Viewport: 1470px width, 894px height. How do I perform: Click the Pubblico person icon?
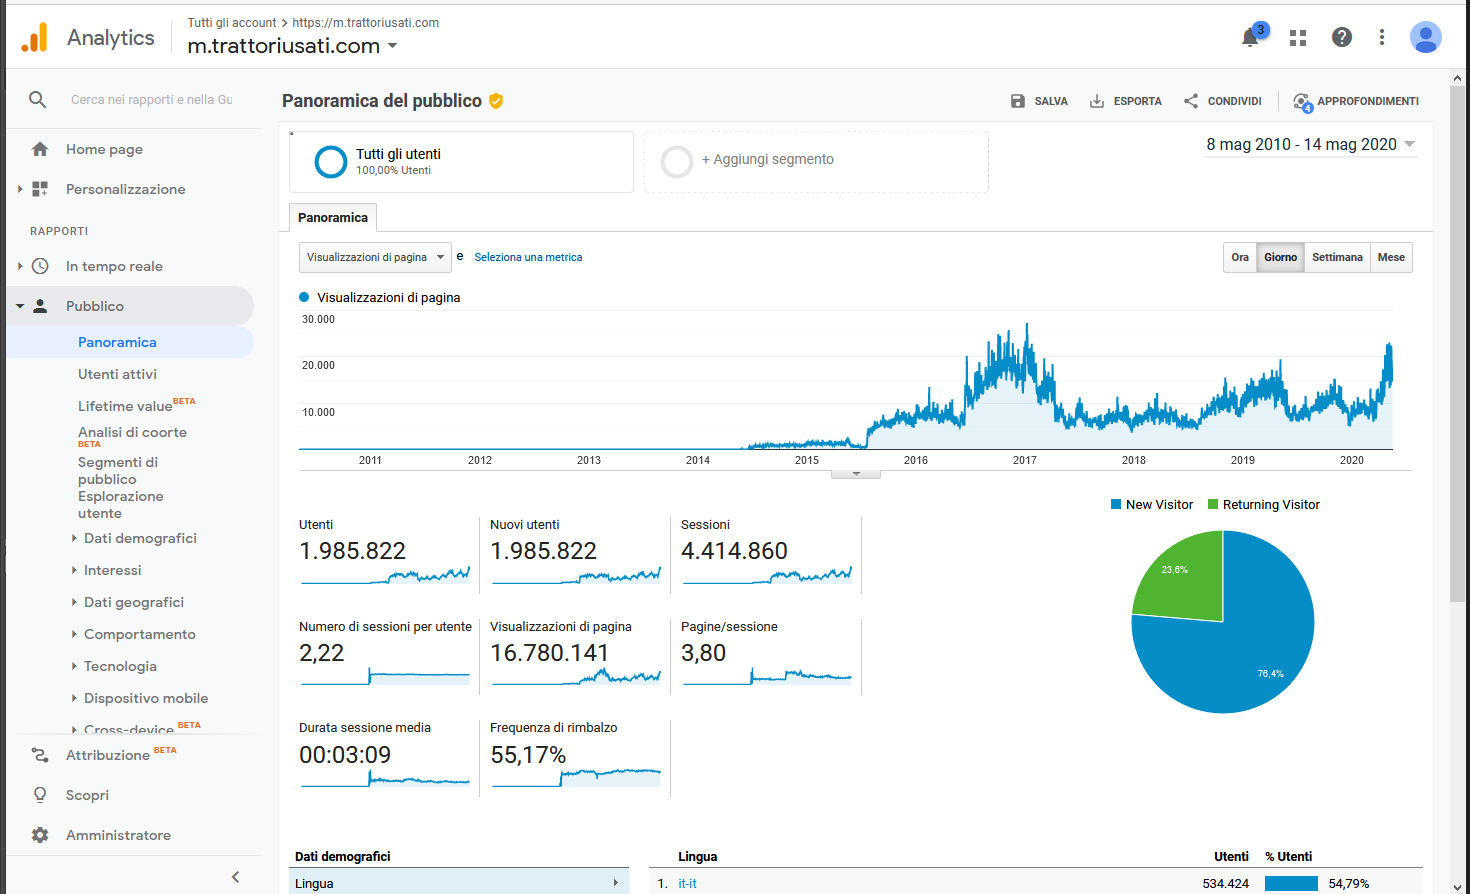[40, 306]
